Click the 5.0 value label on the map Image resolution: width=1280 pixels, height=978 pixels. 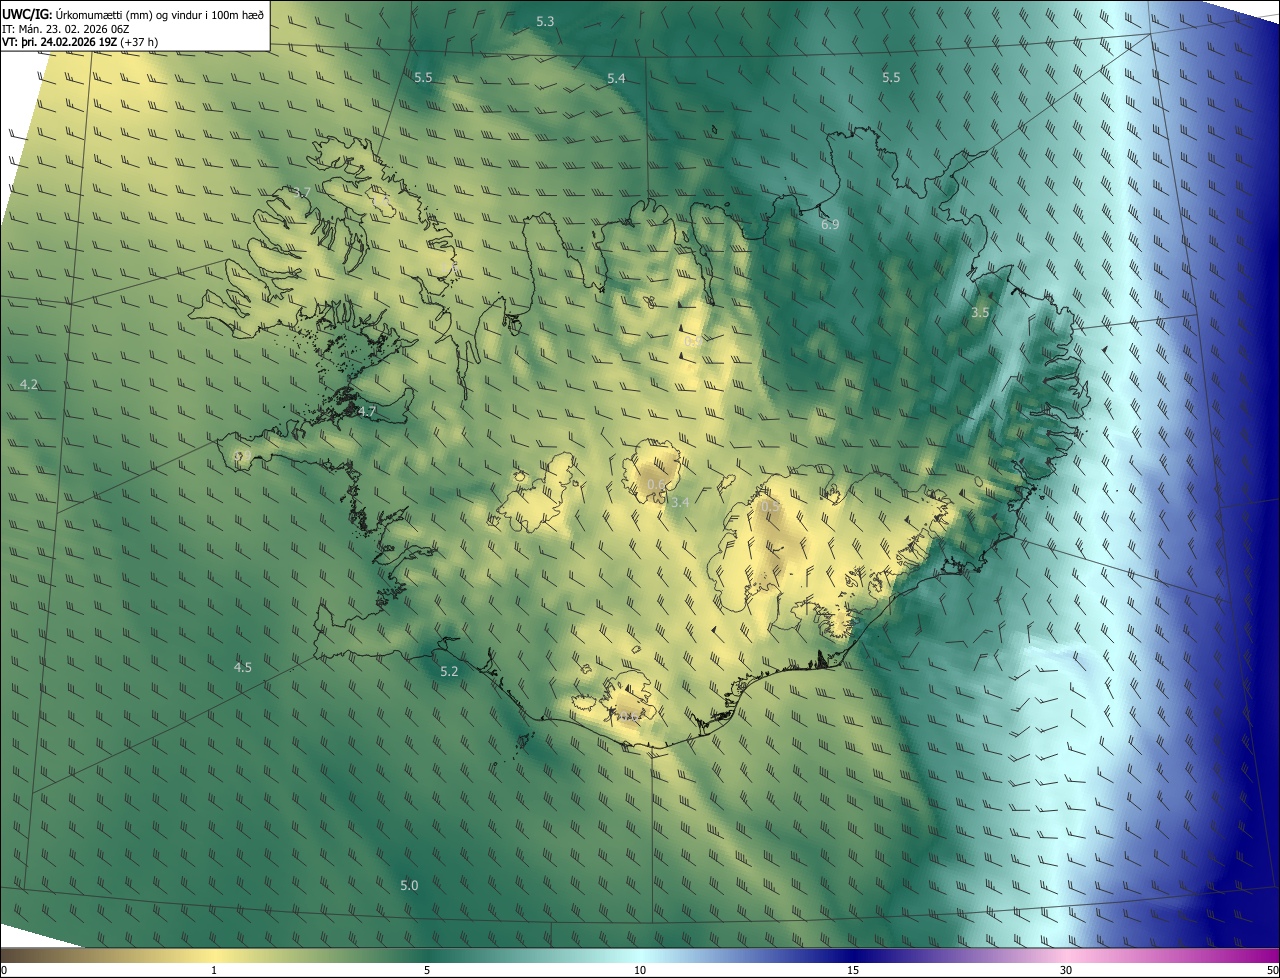click(409, 885)
